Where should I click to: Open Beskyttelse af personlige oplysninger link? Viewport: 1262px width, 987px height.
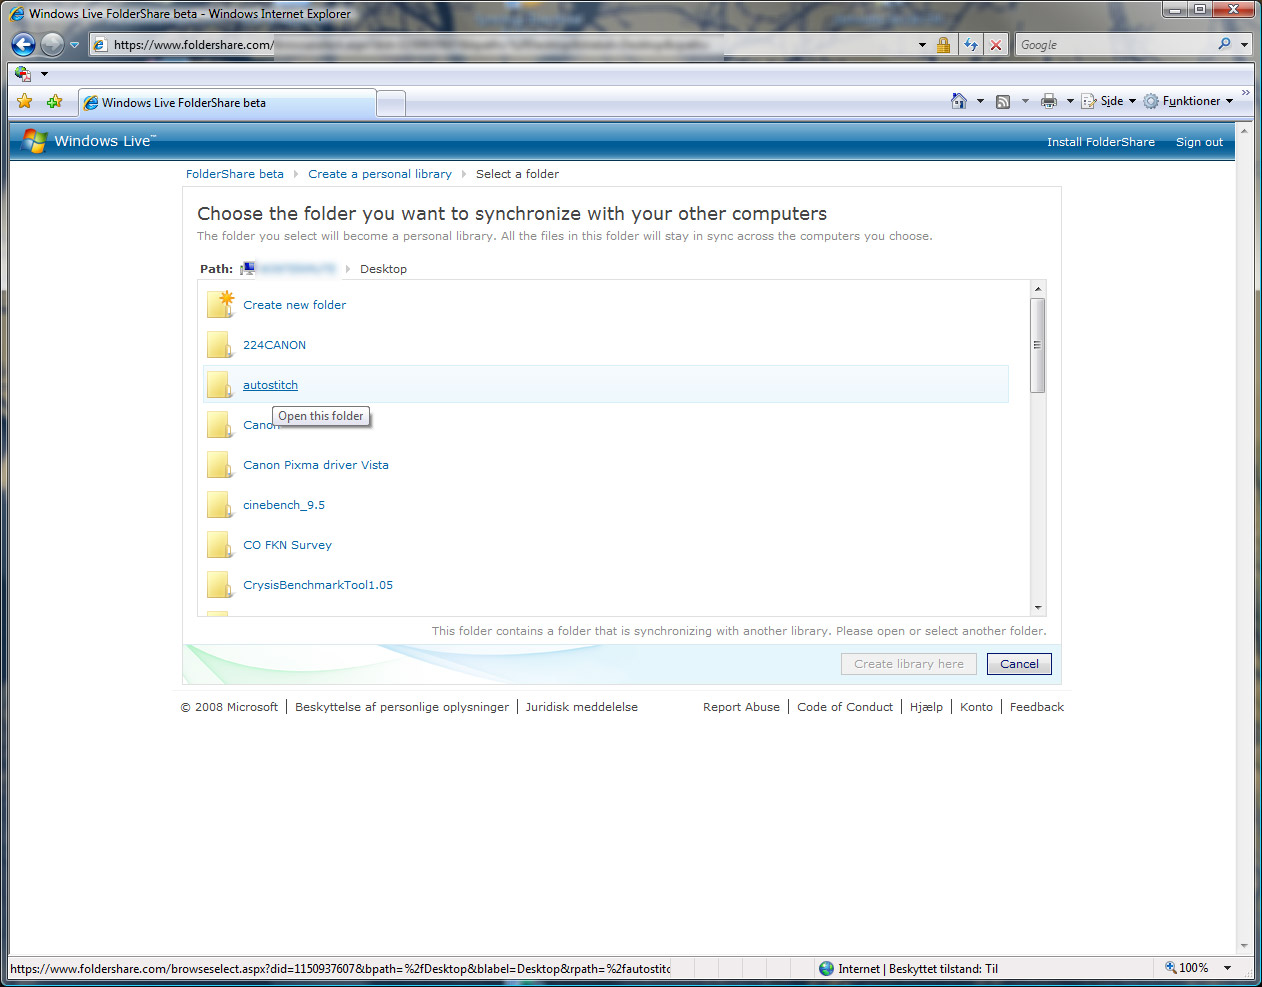[401, 707]
